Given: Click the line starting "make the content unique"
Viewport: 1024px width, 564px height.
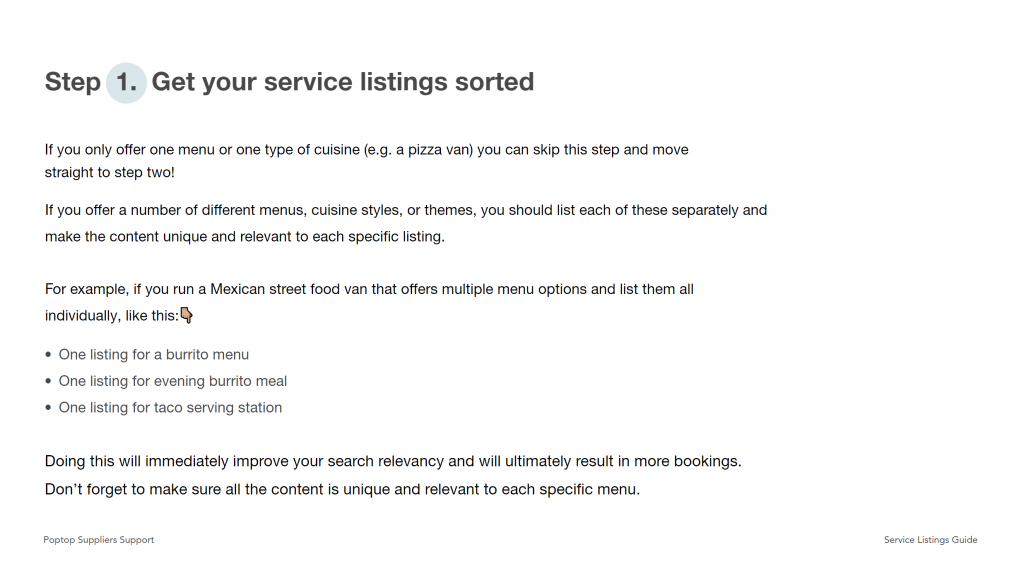Looking at the screenshot, I should tap(244, 238).
